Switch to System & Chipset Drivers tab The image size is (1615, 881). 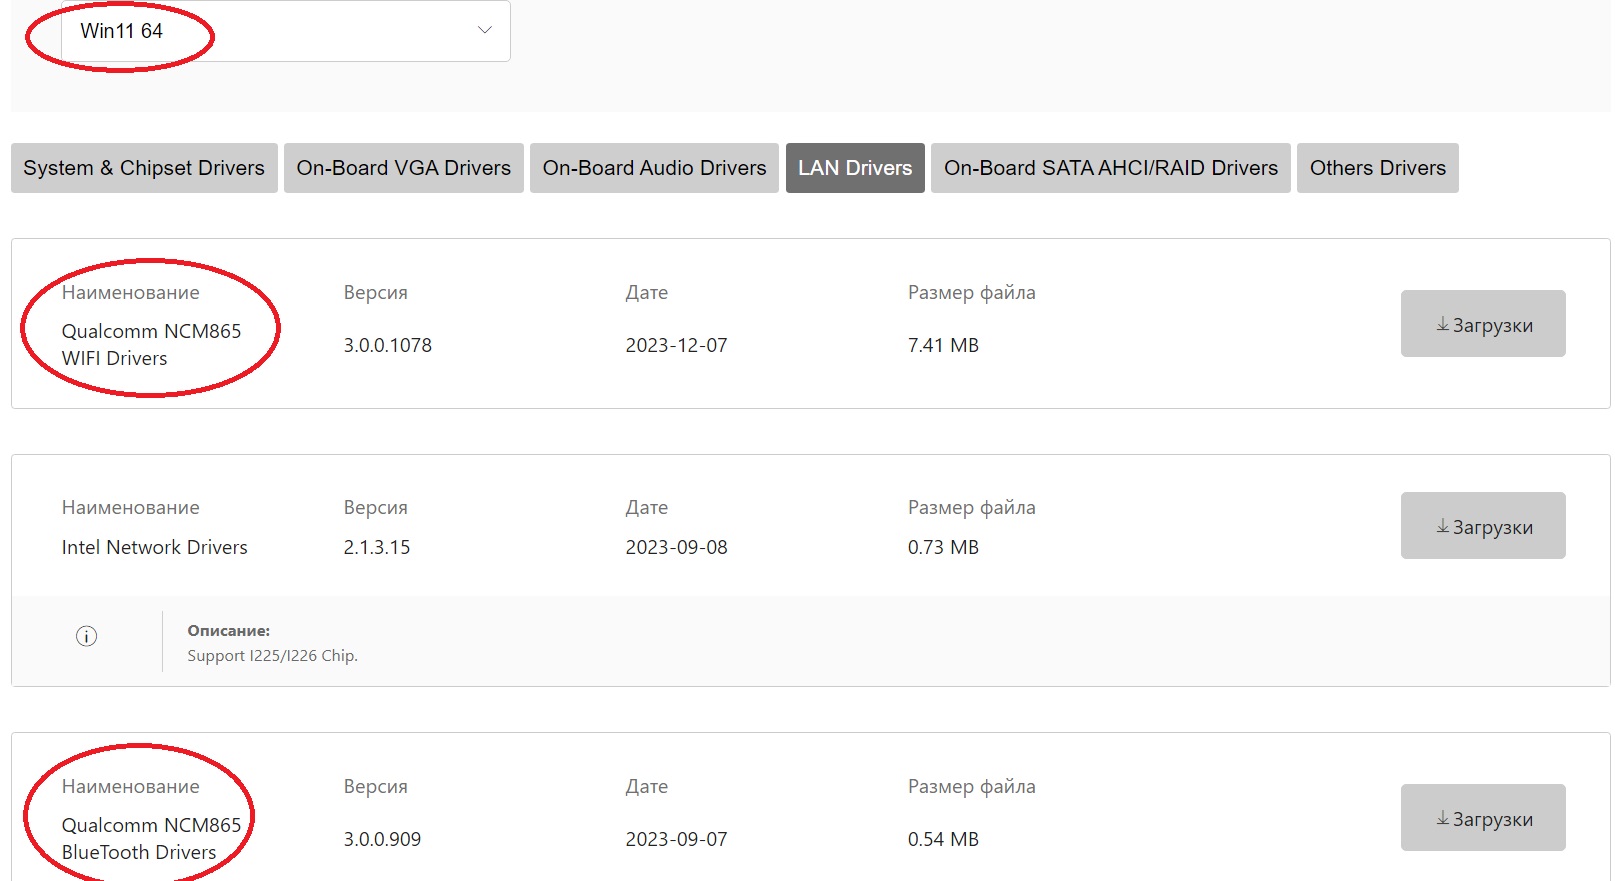pos(144,168)
